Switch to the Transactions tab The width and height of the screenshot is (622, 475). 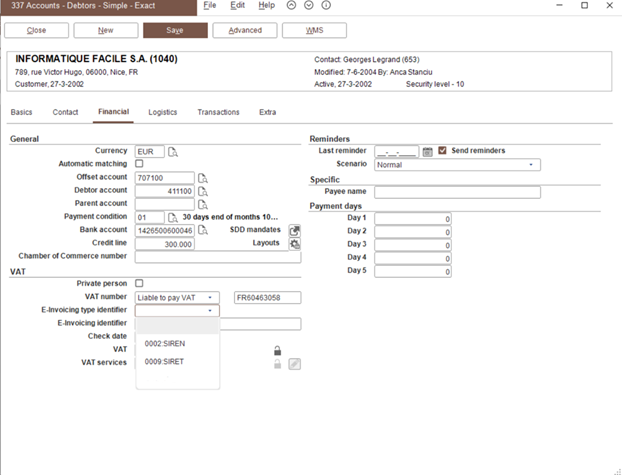click(x=218, y=112)
